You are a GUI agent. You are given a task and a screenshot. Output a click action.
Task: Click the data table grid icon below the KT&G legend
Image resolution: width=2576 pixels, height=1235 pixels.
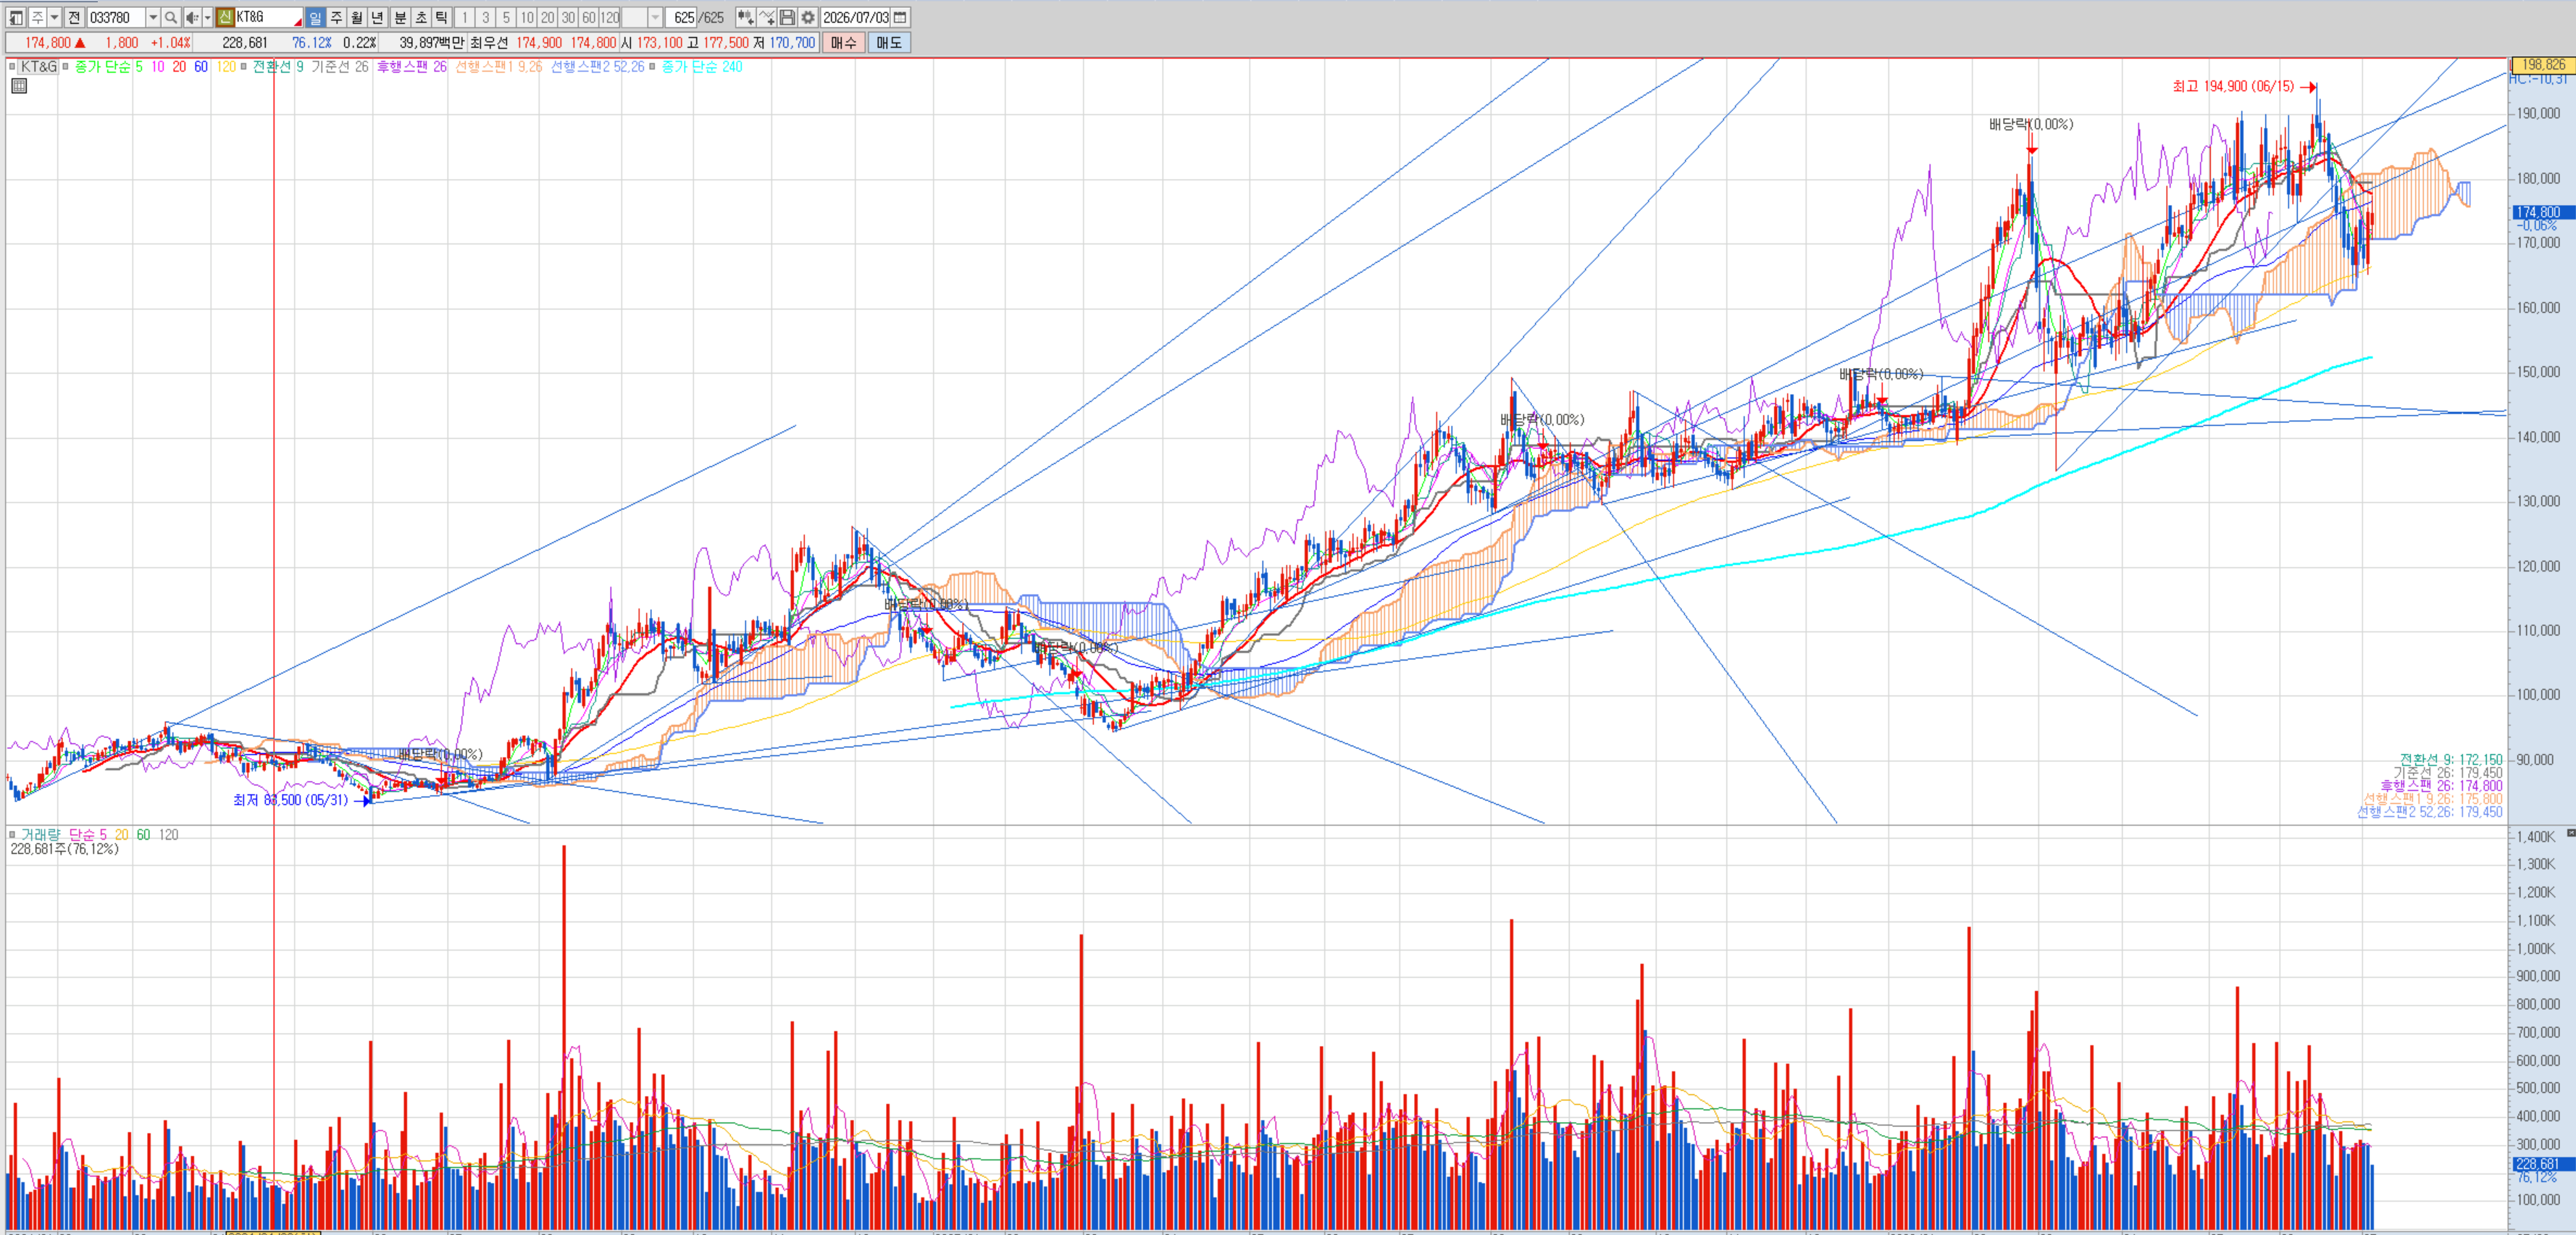(x=19, y=86)
